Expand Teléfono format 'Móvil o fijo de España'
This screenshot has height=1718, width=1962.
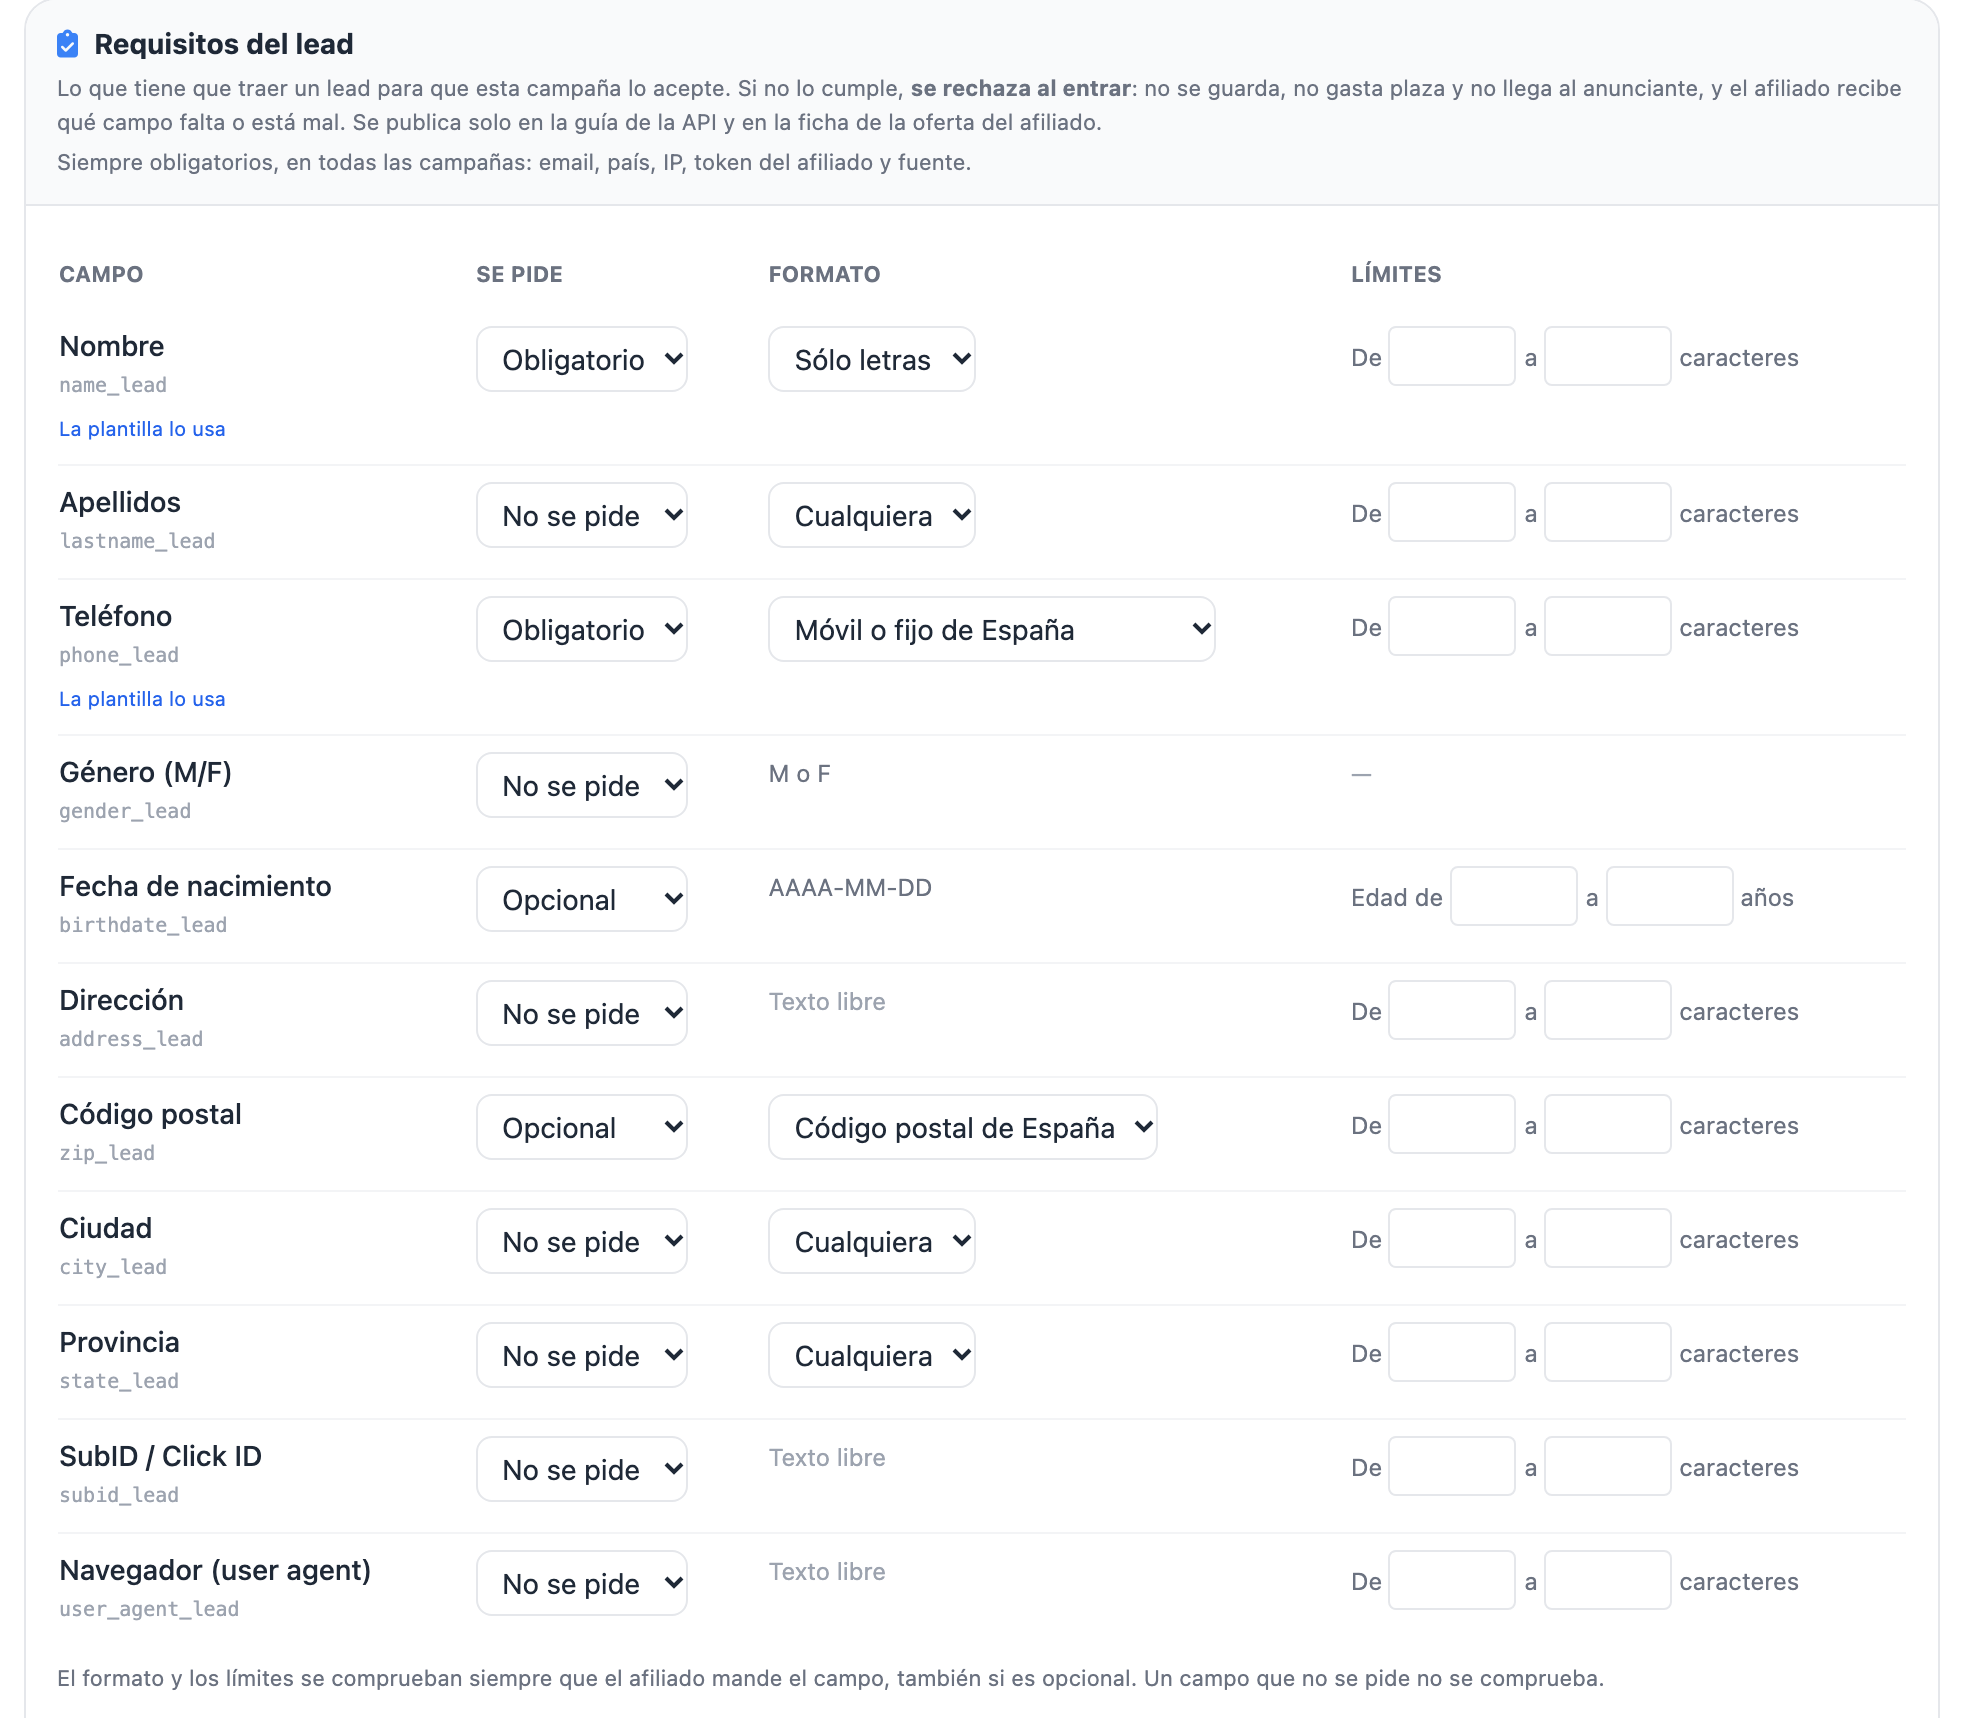992,629
